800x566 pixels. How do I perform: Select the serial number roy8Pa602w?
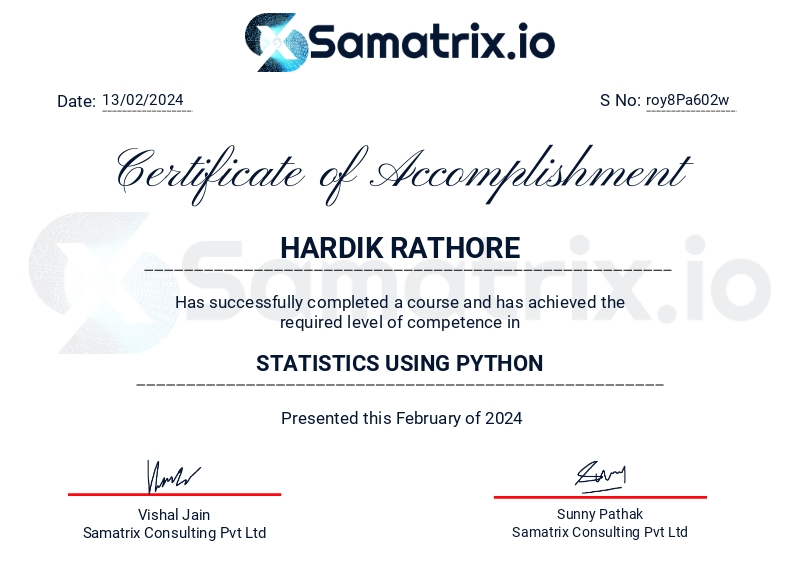[x=688, y=100]
